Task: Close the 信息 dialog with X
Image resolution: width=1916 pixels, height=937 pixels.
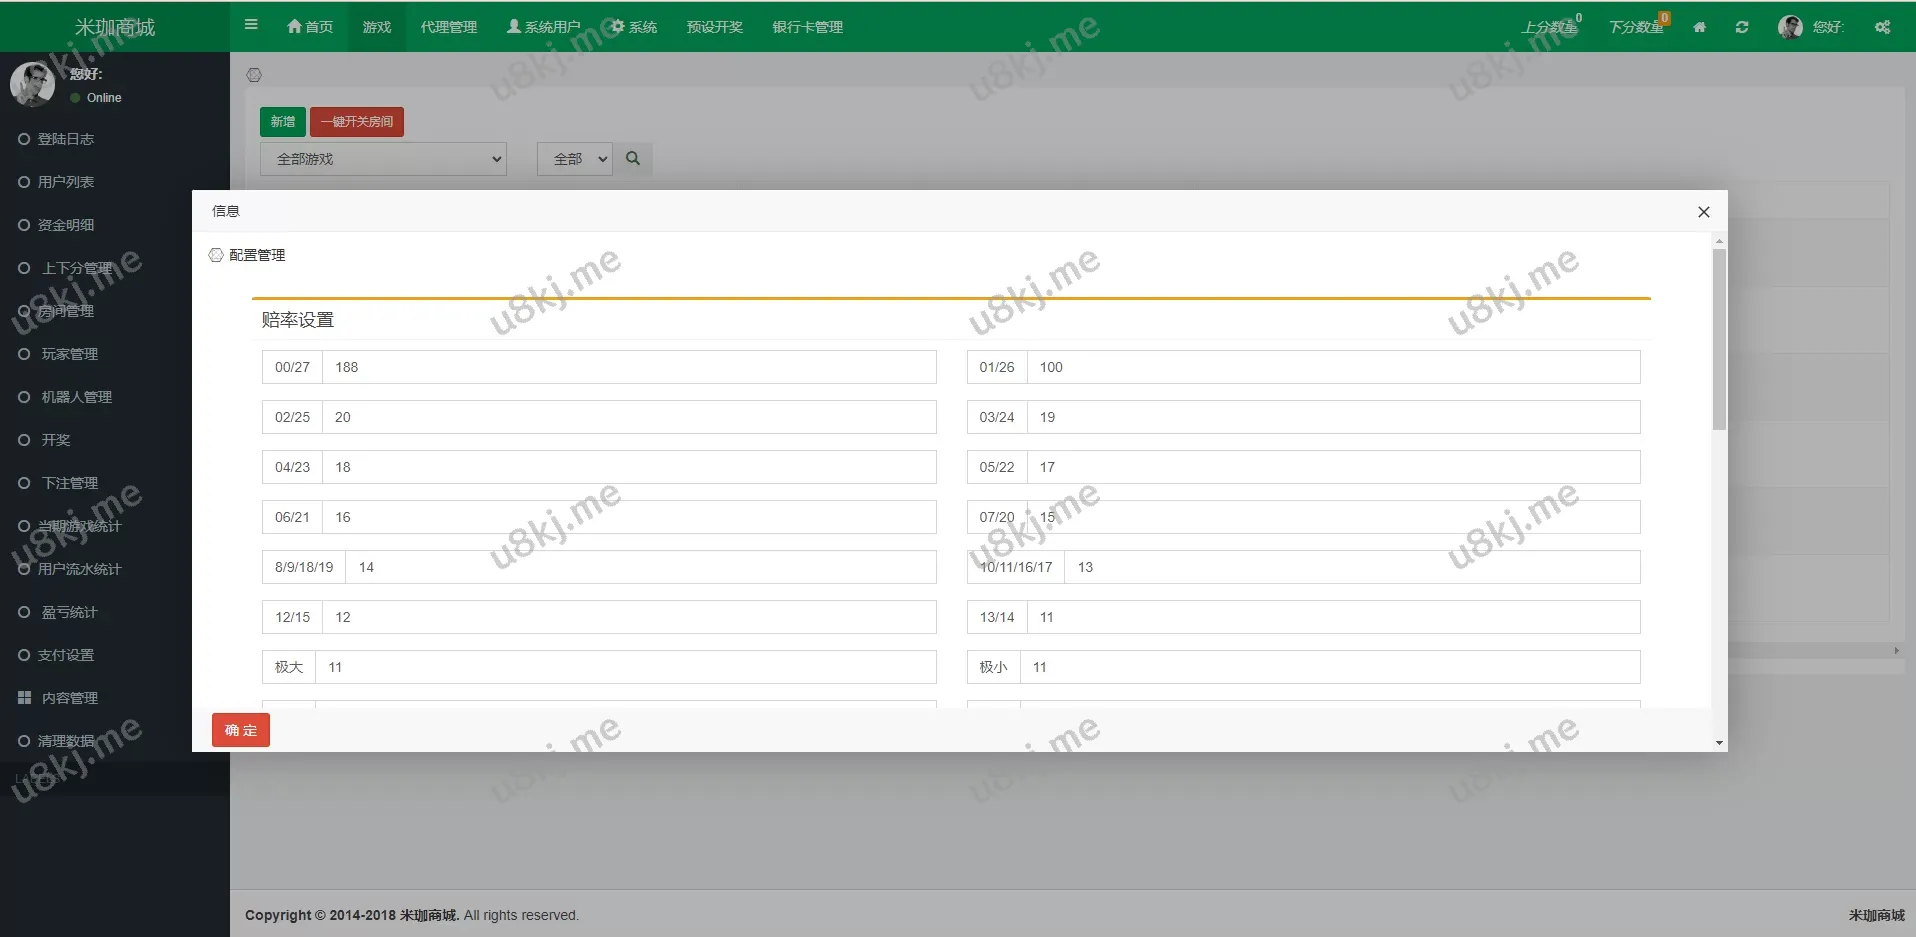Action: (x=1703, y=212)
